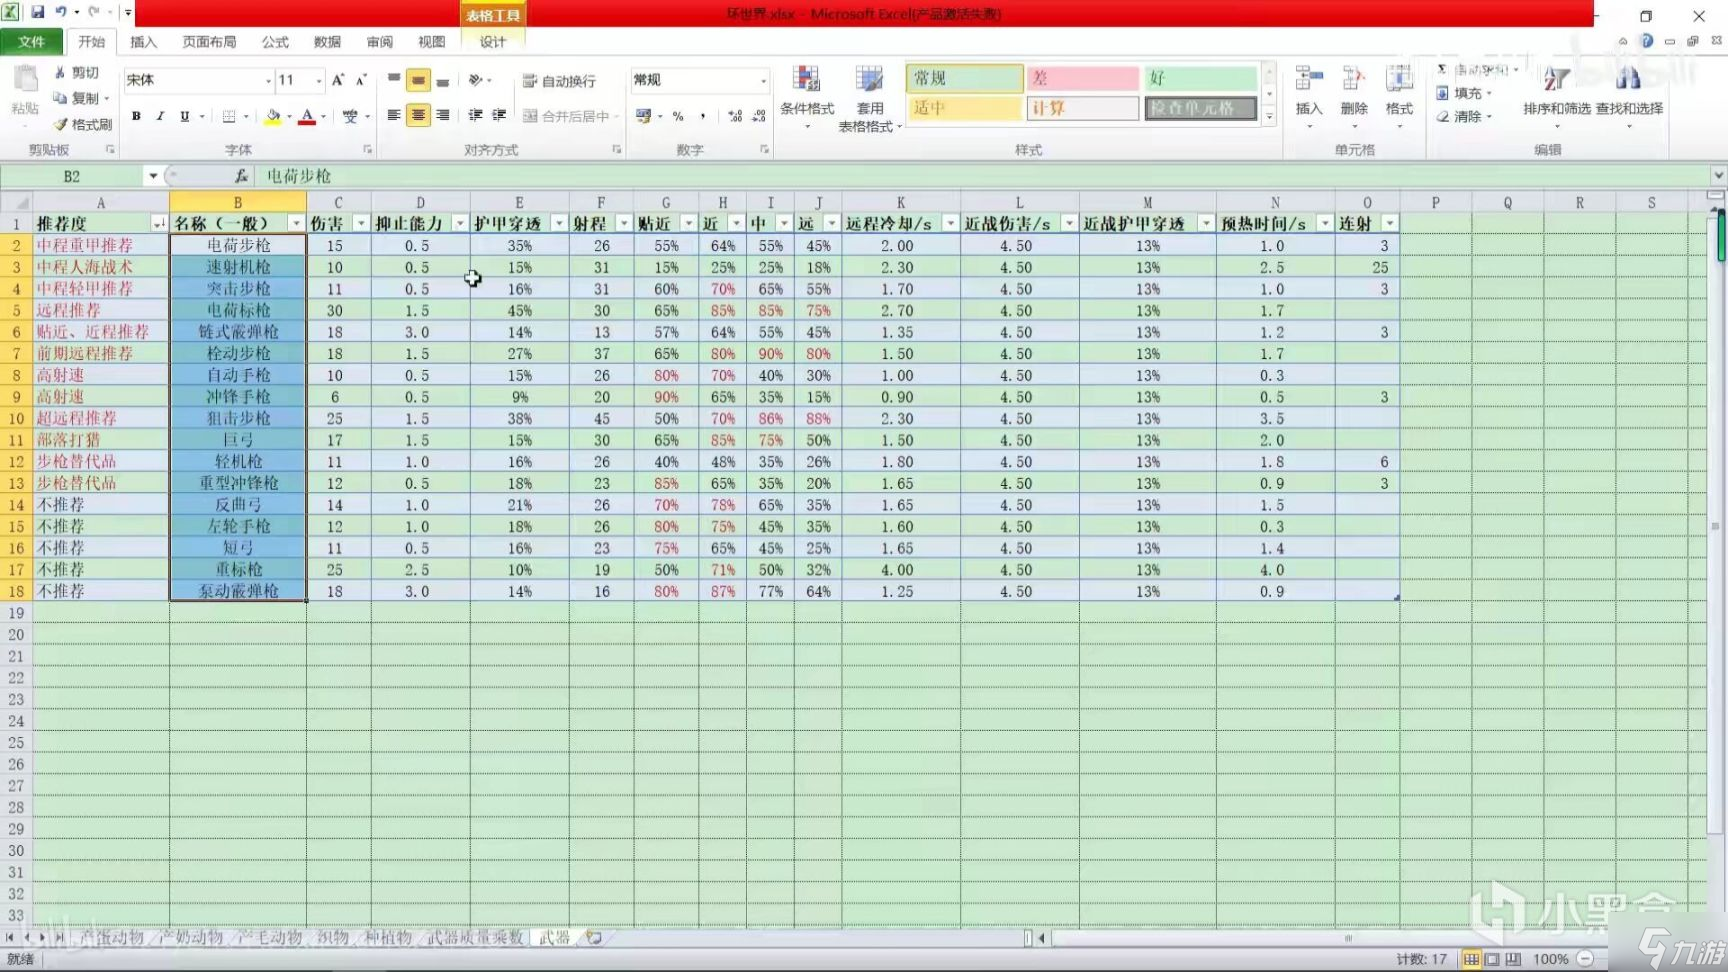Switch to the Insert (插入) ribbon tab
This screenshot has height=972, width=1728.
(x=143, y=42)
